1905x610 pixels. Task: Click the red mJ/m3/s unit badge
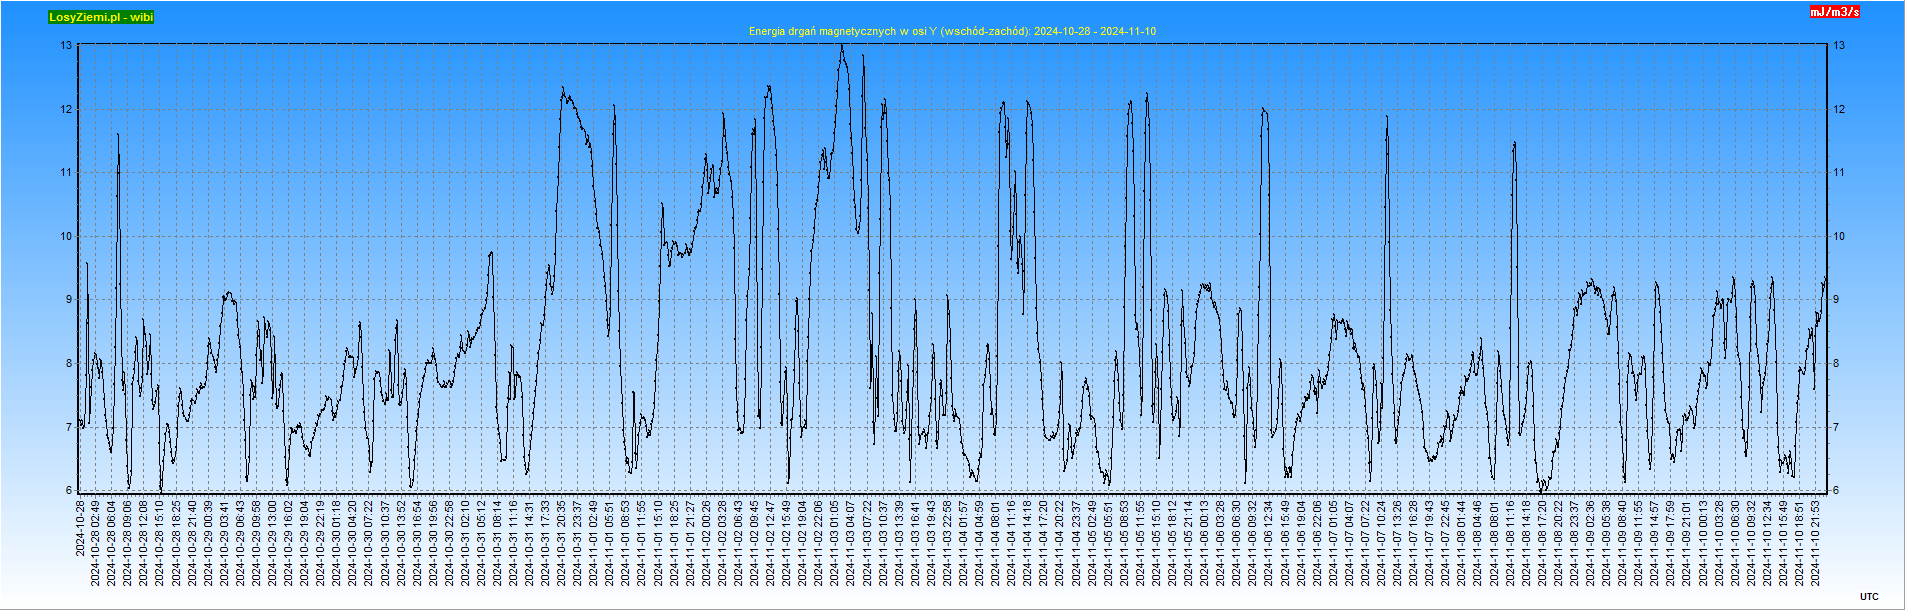click(1834, 12)
